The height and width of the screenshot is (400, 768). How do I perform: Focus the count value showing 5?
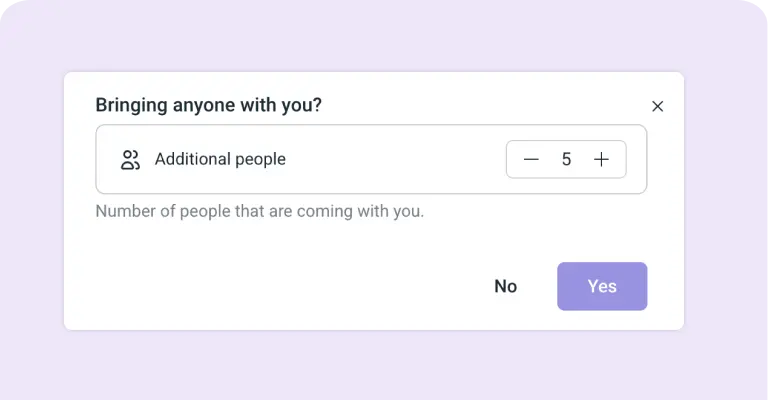566,159
